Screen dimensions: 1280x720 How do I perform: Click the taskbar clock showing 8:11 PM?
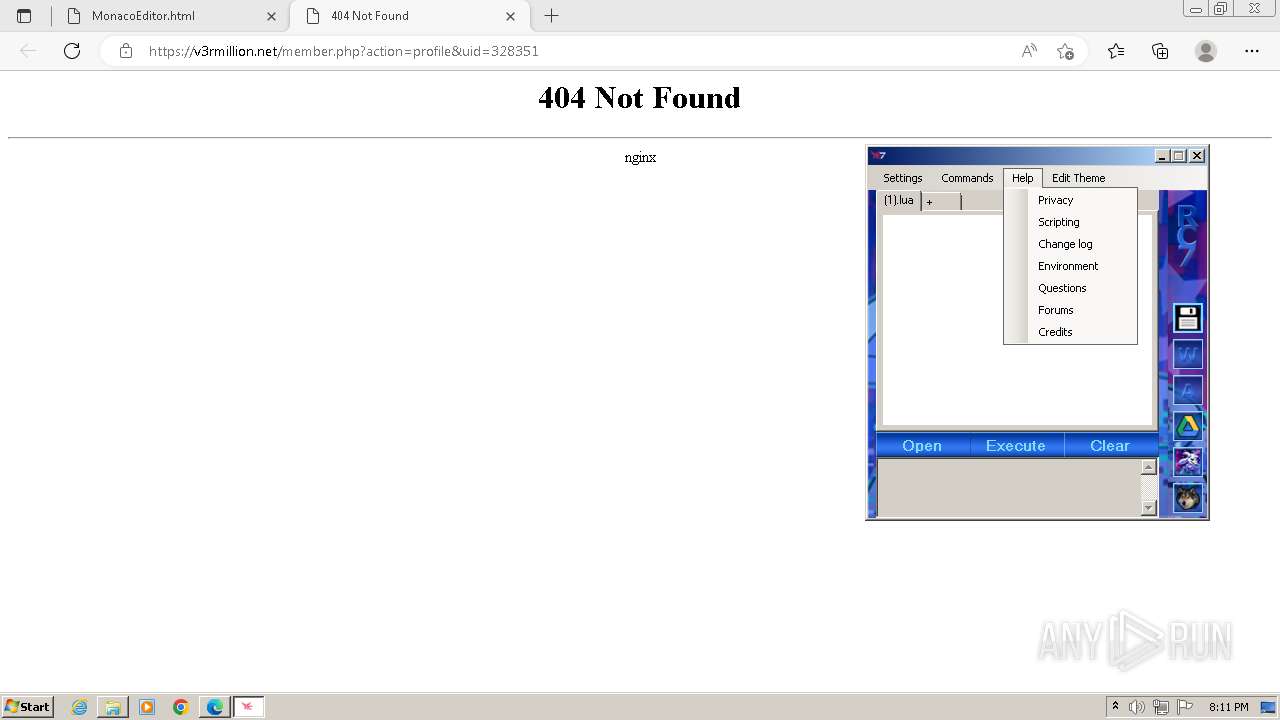tap(1228, 707)
